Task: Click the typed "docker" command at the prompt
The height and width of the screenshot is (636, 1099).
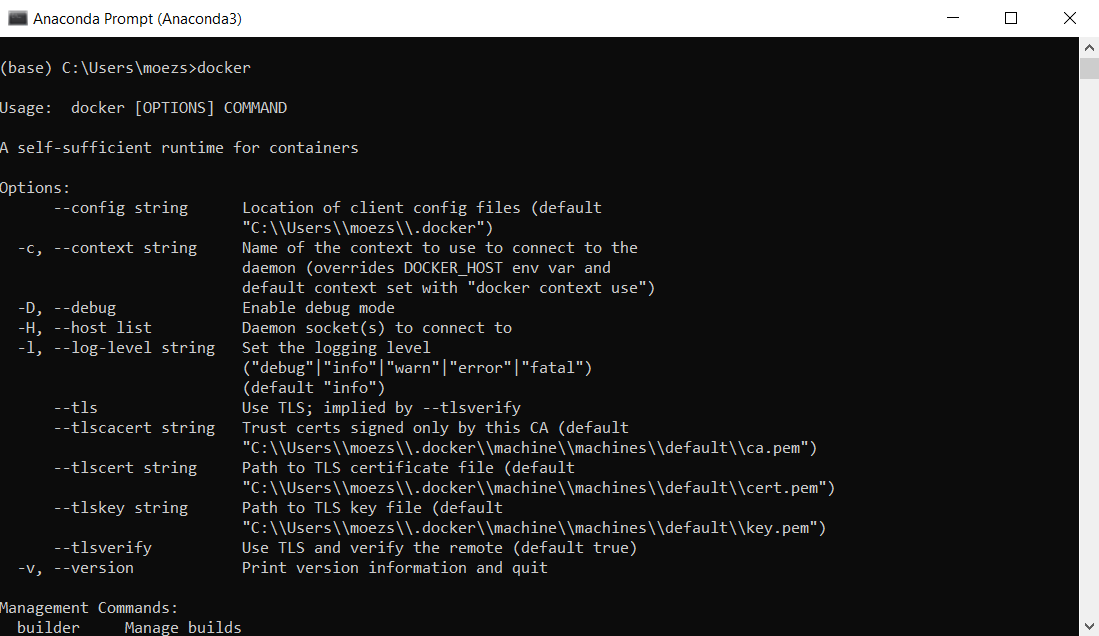Action: pyautogui.click(x=224, y=68)
